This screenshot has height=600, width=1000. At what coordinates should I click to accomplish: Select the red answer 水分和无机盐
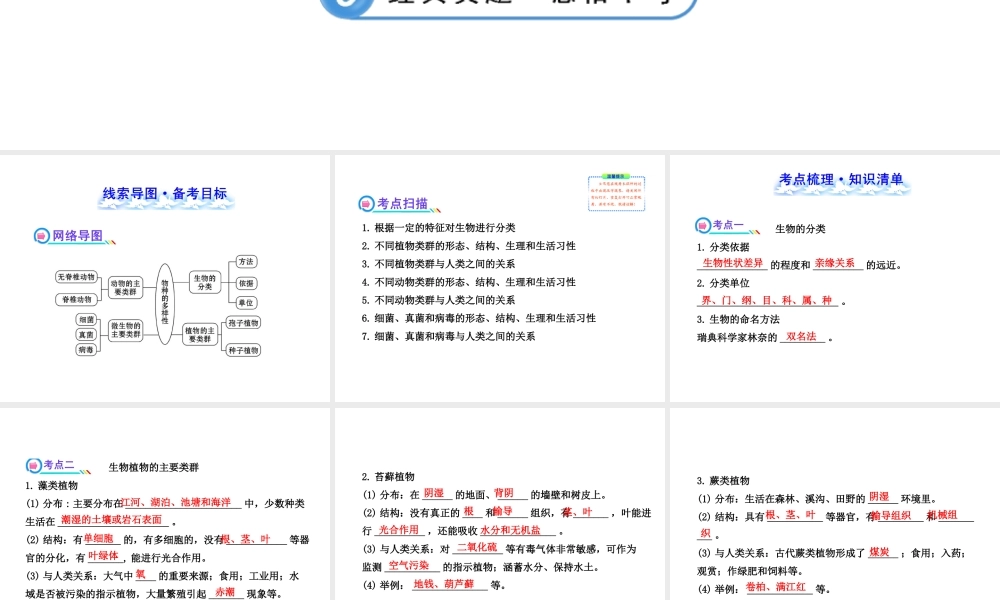click(511, 530)
